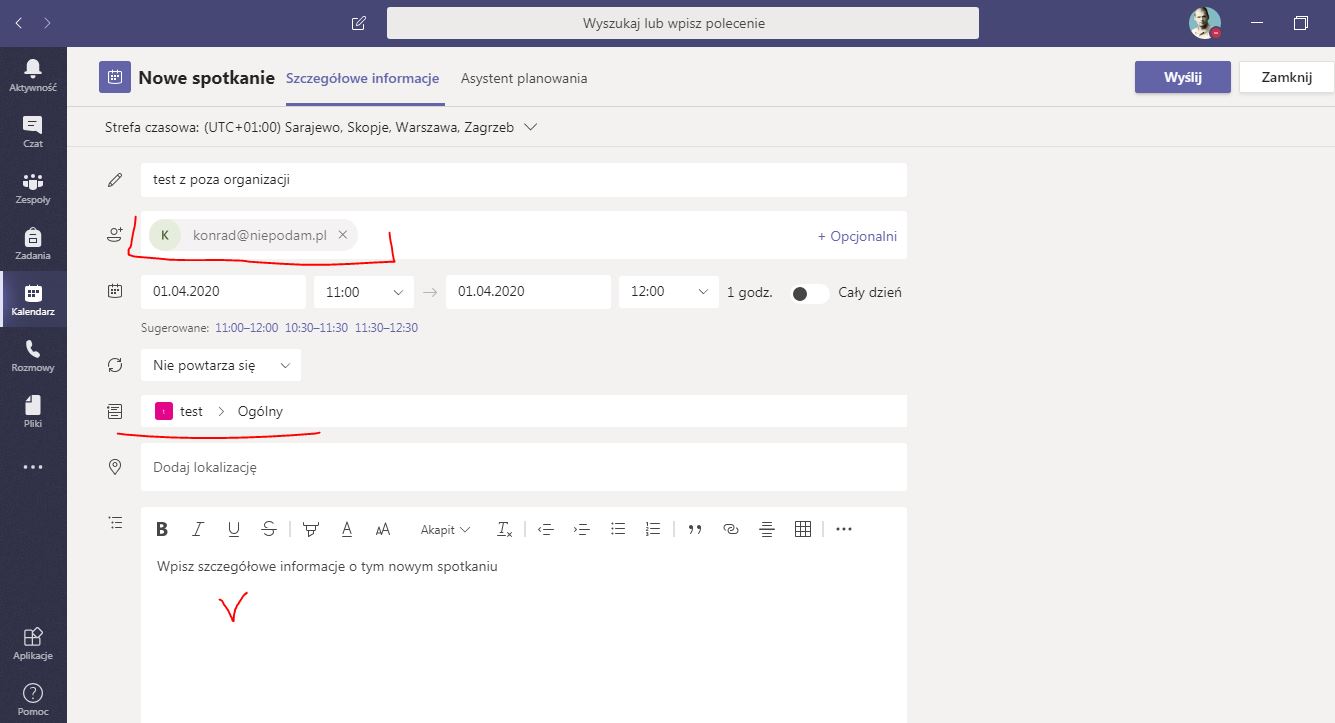Select Szczegółowe informacje tab
Screen dimensions: 1335x723
click(x=362, y=78)
